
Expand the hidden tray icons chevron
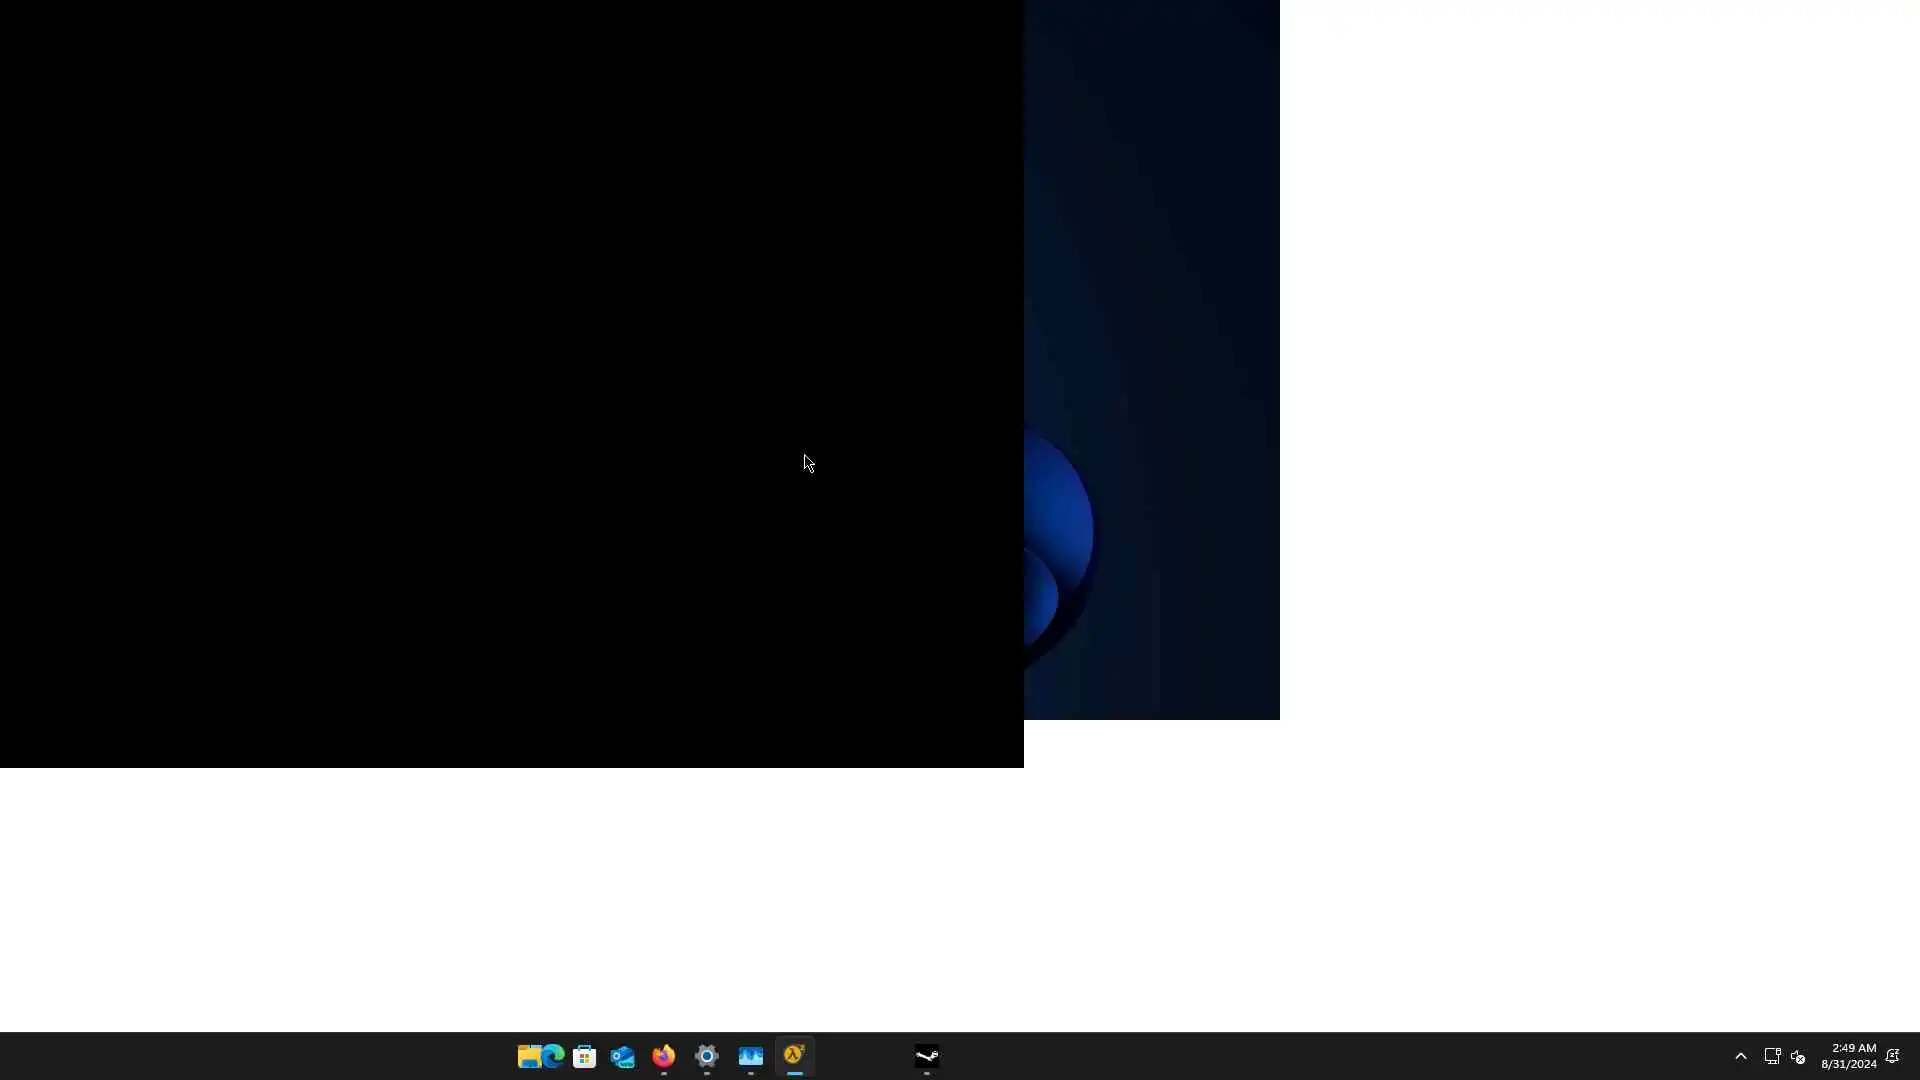click(1741, 1056)
